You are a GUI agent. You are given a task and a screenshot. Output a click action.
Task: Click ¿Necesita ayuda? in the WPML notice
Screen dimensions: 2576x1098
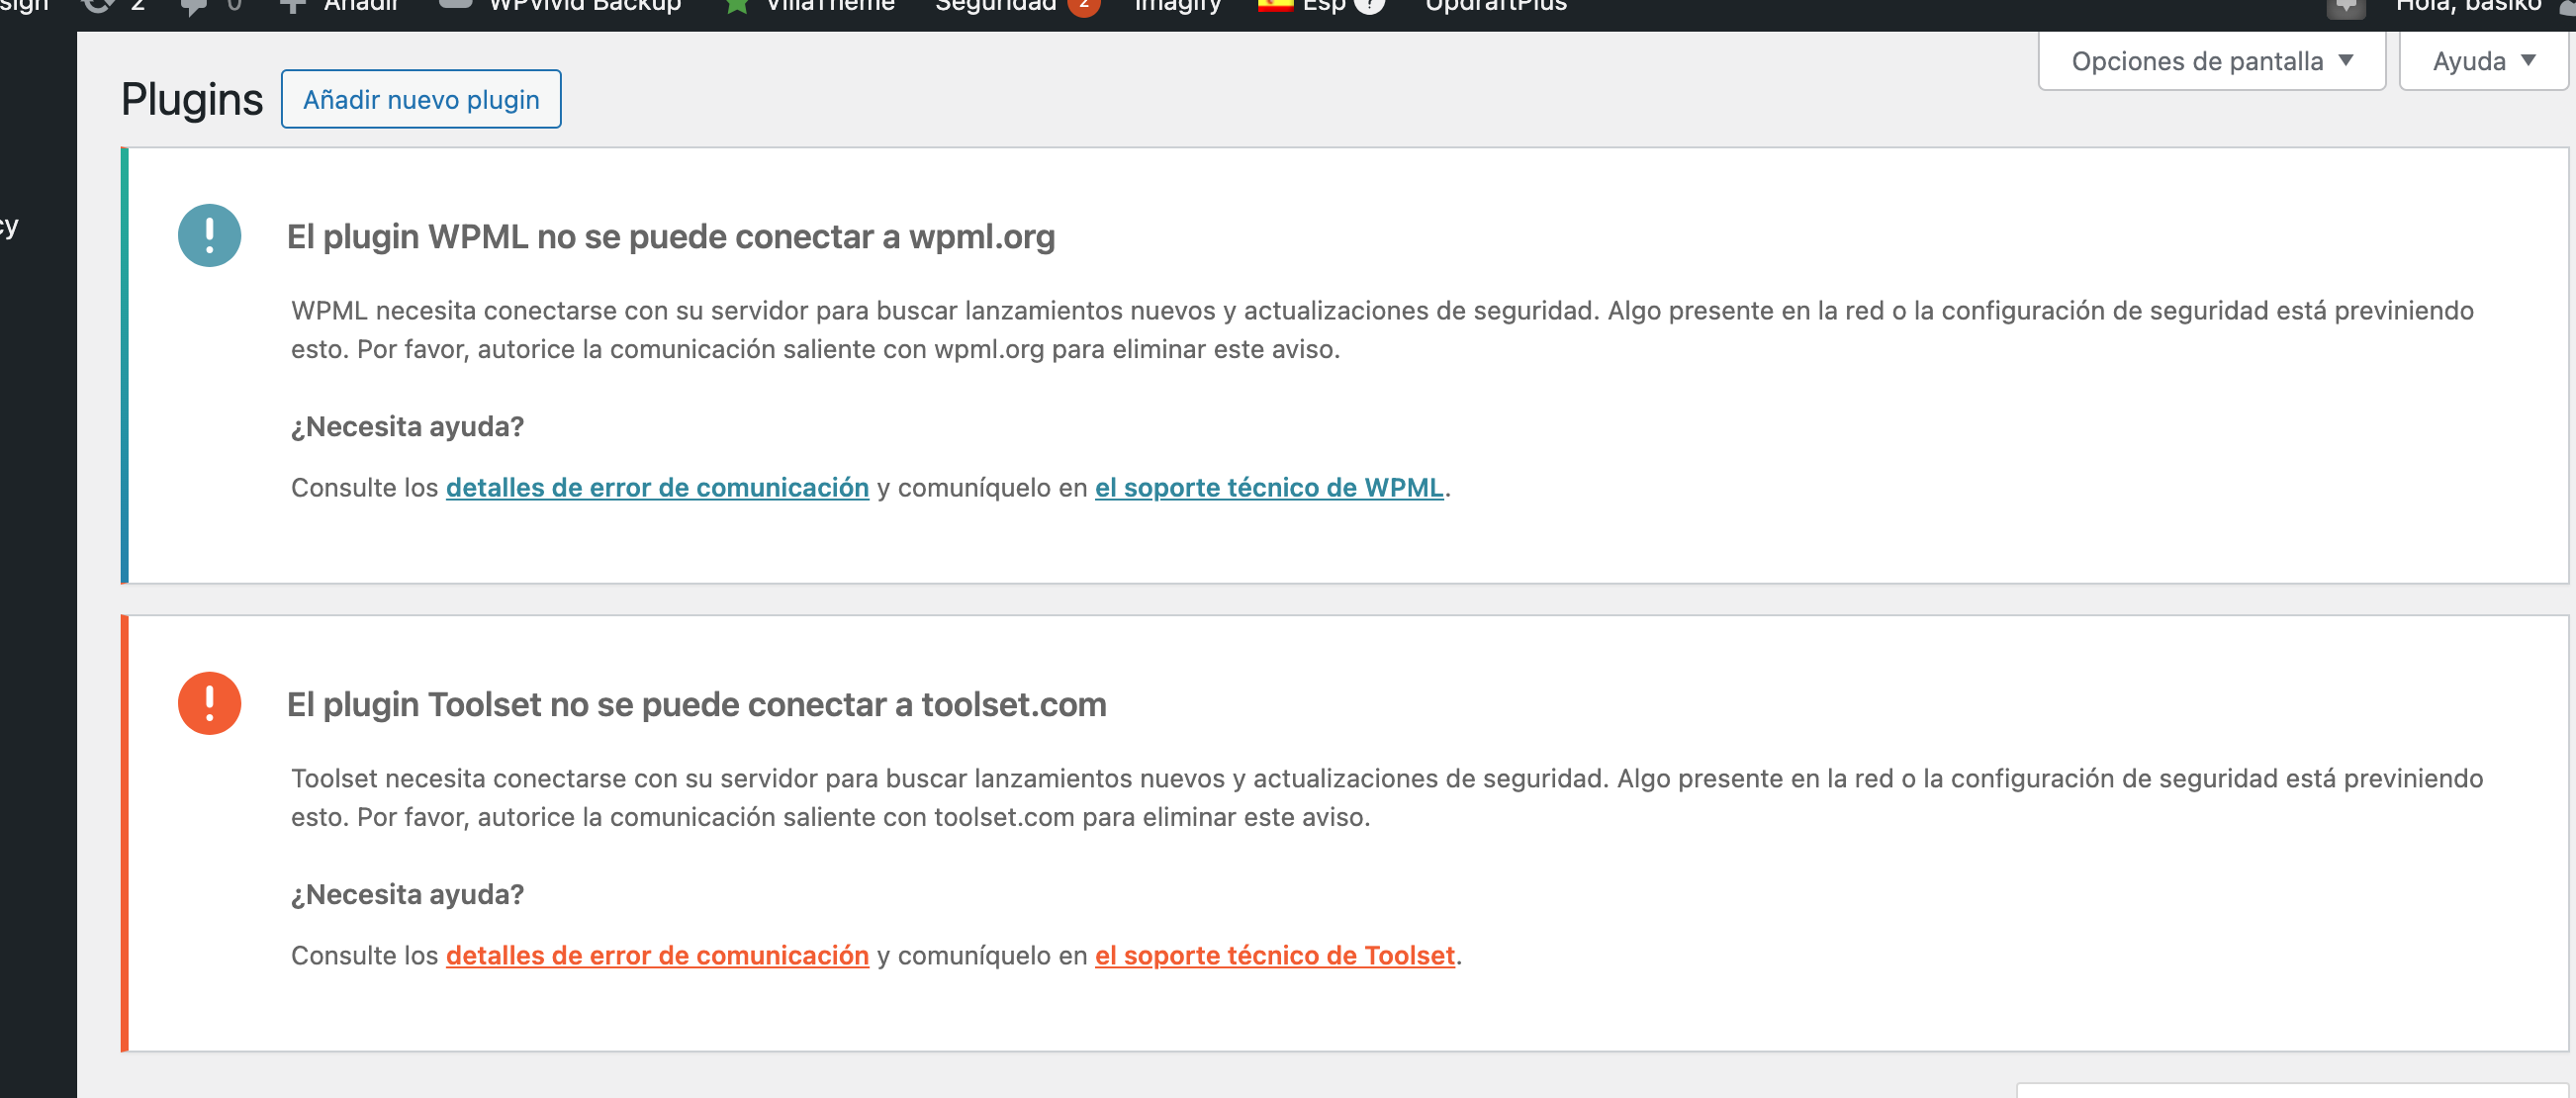[407, 426]
